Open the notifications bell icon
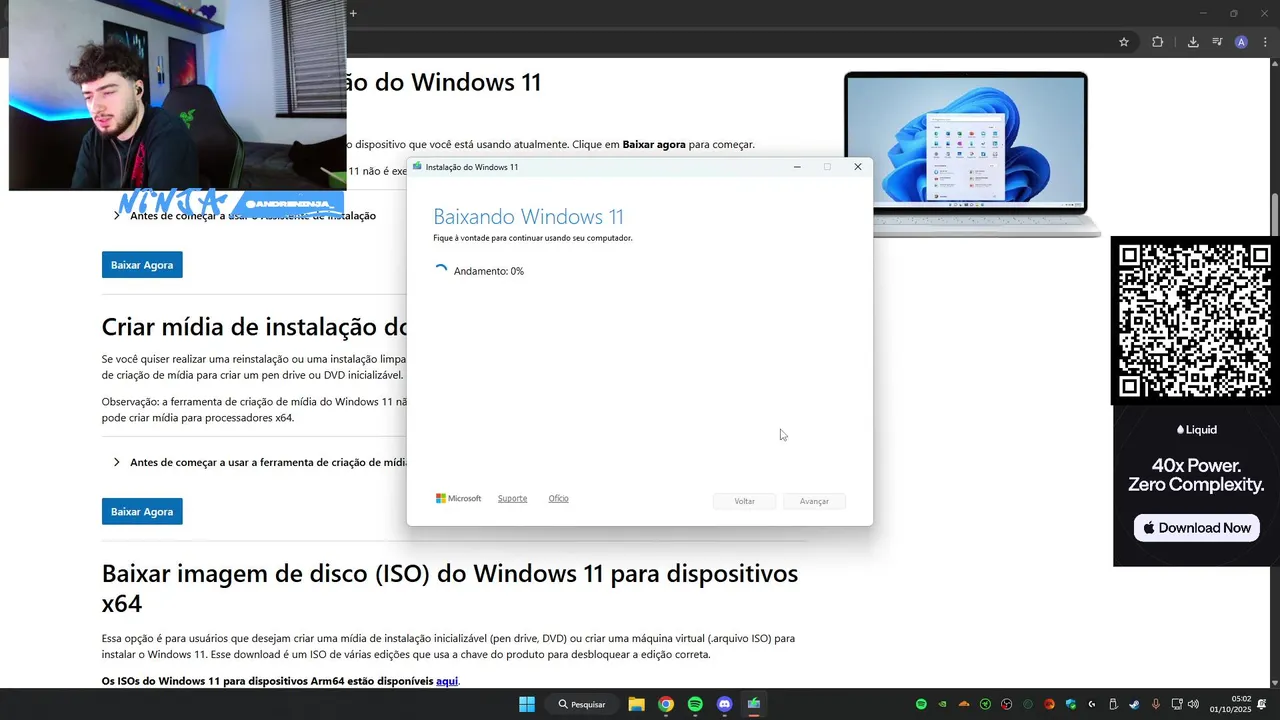 click(x=1263, y=704)
